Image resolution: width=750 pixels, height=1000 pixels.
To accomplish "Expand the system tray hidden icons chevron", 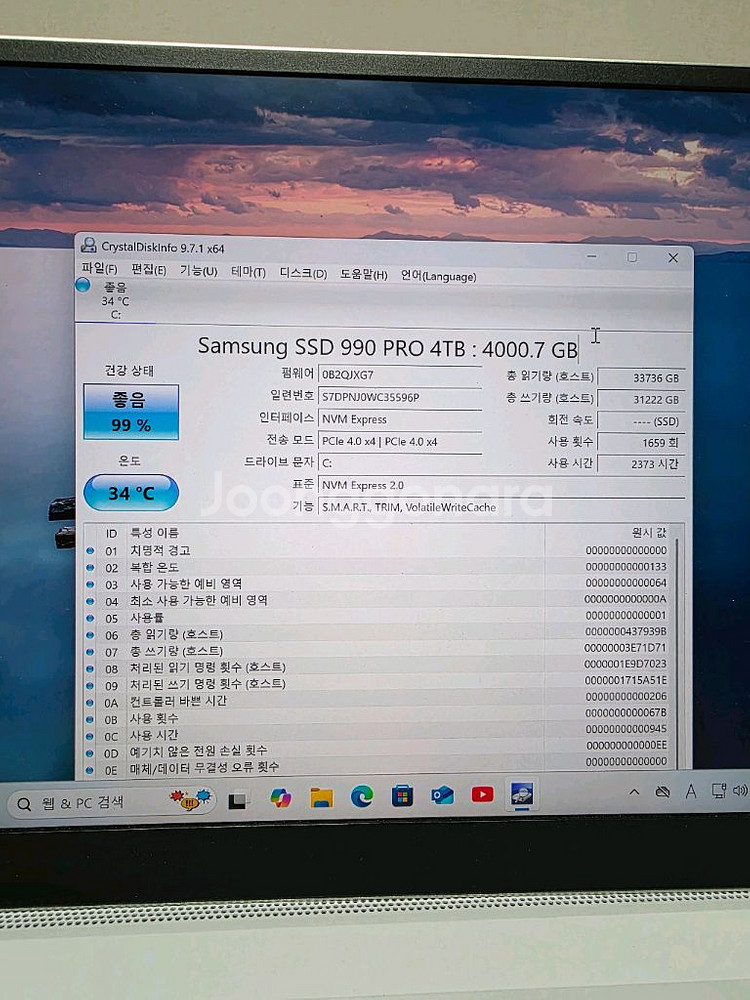I will pyautogui.click(x=634, y=792).
